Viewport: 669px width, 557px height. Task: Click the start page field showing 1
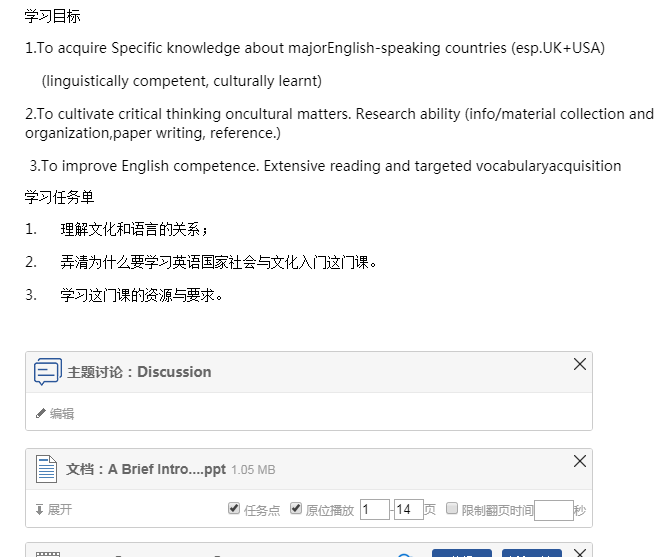[374, 509]
